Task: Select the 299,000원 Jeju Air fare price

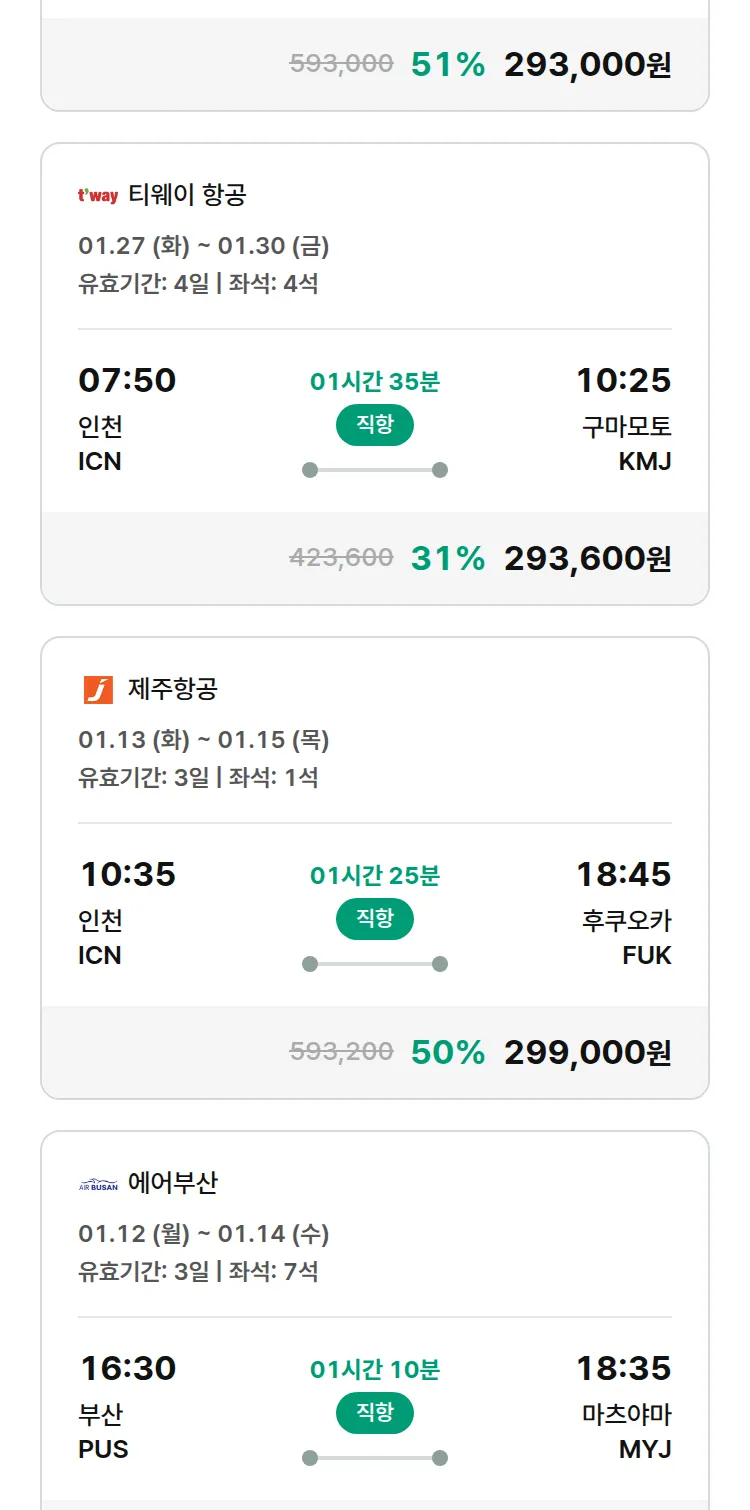Action: pyautogui.click(x=587, y=1052)
